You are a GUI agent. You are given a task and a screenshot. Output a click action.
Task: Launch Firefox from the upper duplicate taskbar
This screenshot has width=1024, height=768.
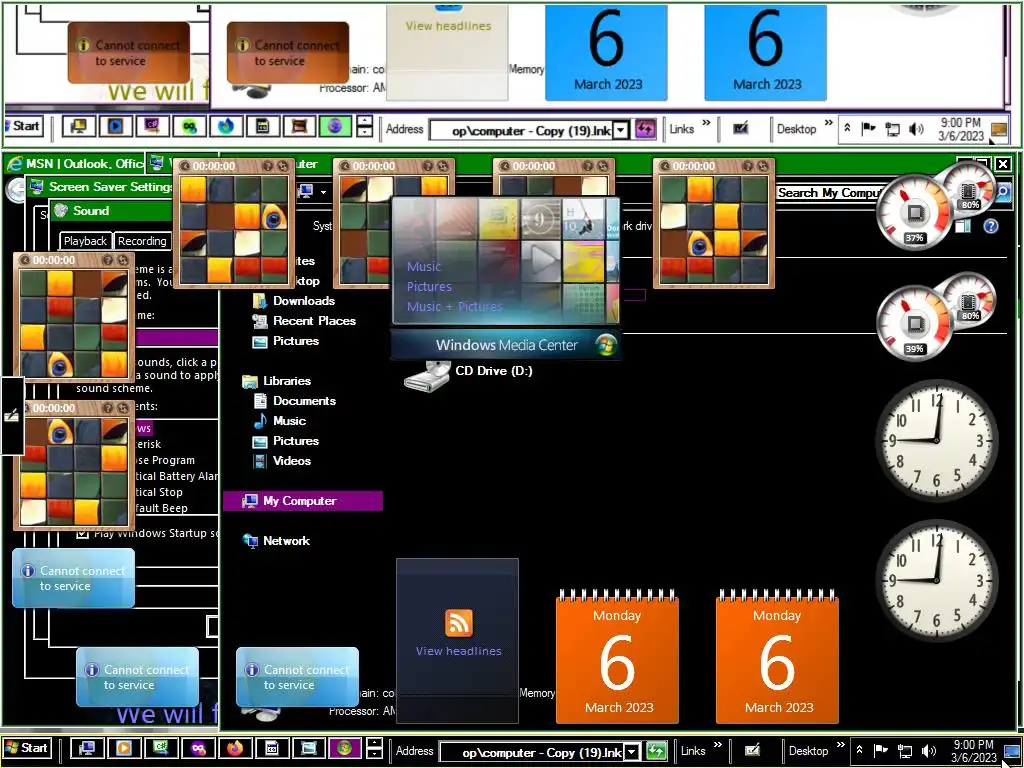(x=226, y=125)
